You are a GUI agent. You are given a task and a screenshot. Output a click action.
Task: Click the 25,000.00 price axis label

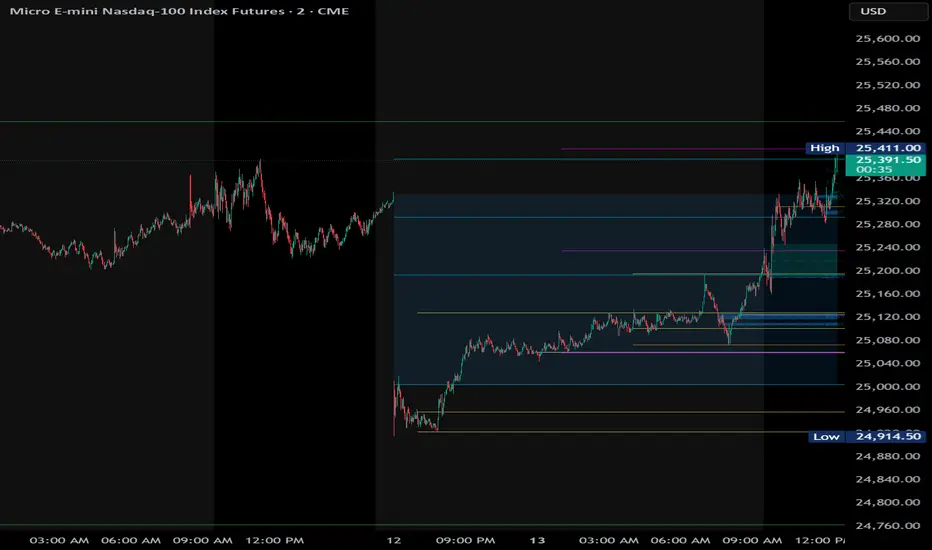pyautogui.click(x=887, y=386)
